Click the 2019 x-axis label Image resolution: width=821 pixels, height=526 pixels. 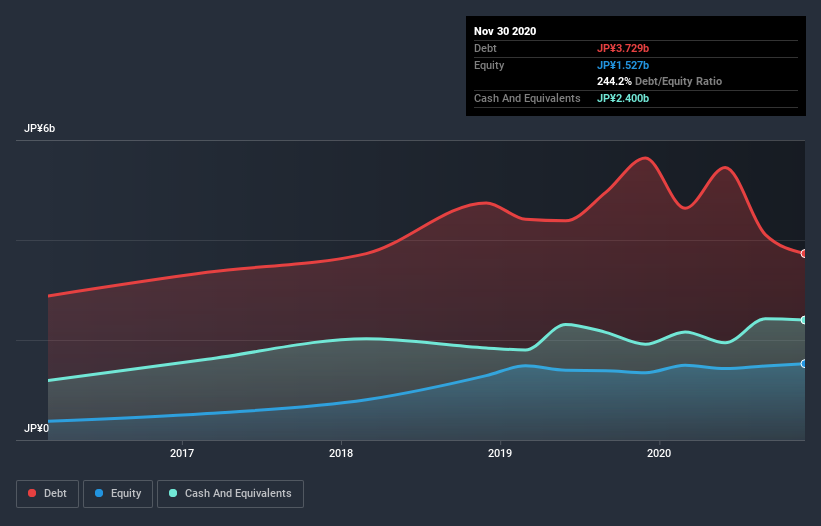coord(500,453)
